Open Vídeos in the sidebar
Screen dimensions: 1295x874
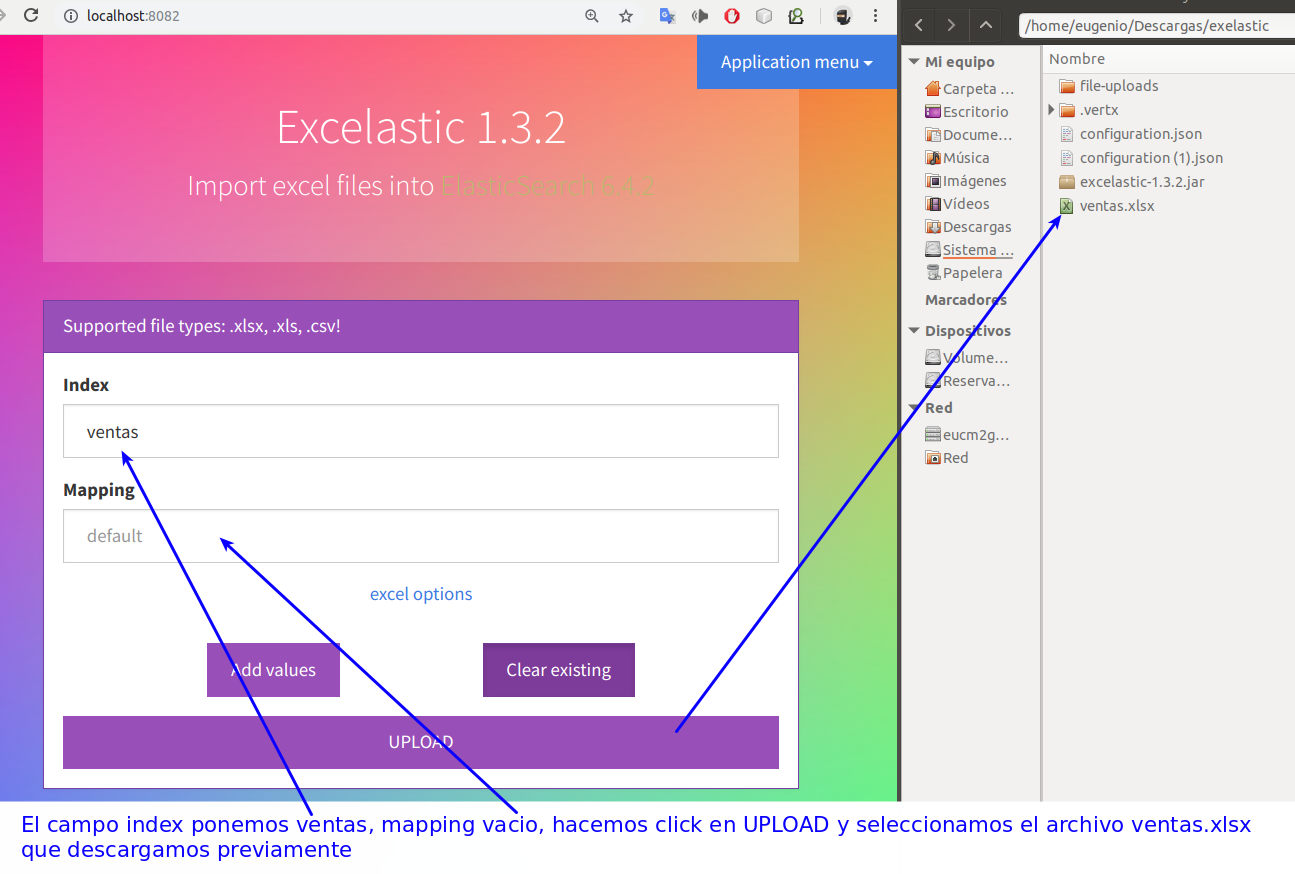pyautogui.click(x=957, y=204)
